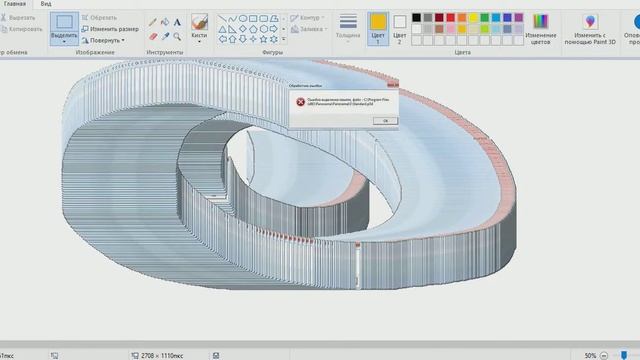Choose the Rounded rectangle shape
Viewport: 640px width, 360px height.
pos(264,19)
